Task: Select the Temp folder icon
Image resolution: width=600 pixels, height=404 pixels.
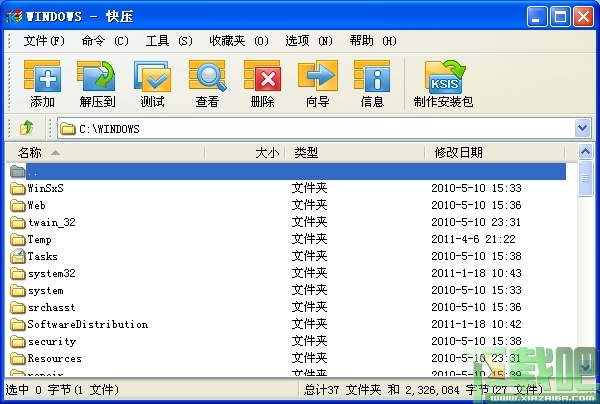Action: tap(18, 239)
